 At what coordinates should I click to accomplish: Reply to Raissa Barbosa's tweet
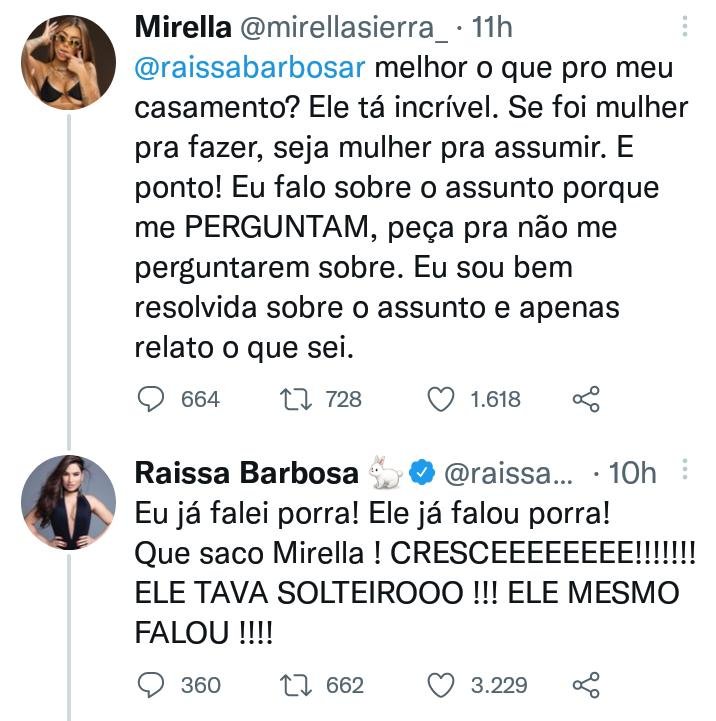click(x=151, y=685)
